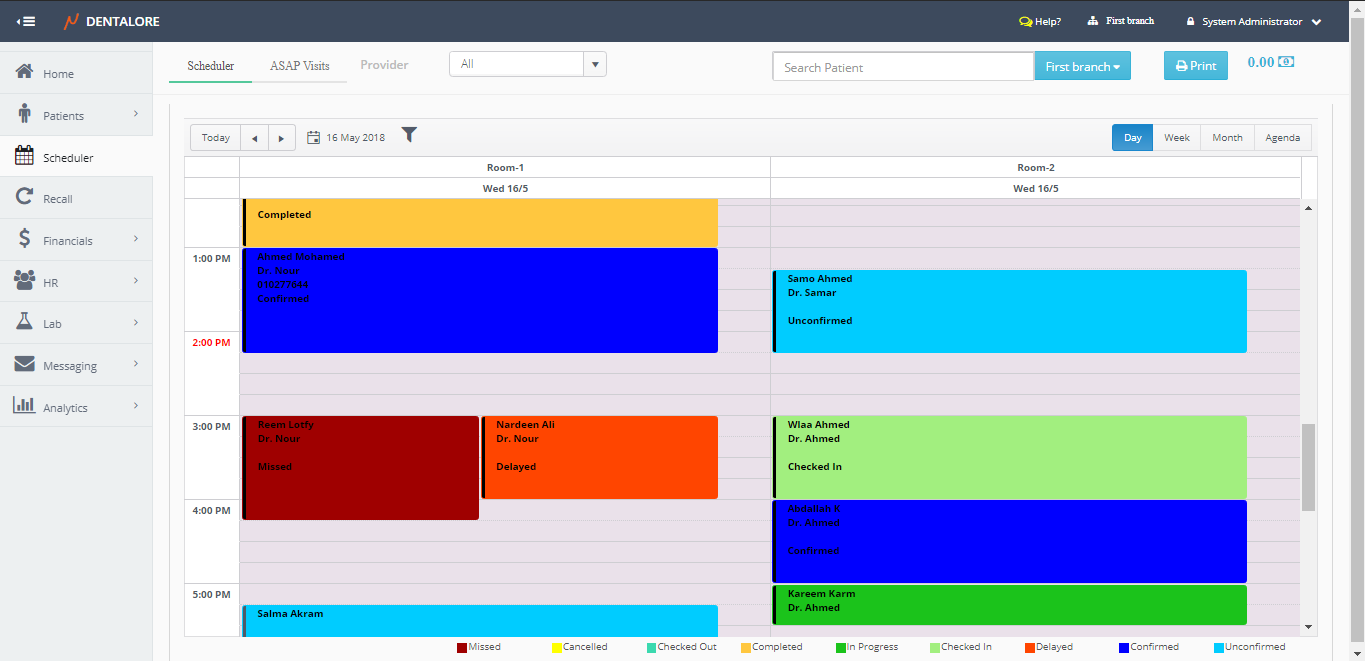
Task: Click the funnel filter icon
Action: (x=409, y=135)
